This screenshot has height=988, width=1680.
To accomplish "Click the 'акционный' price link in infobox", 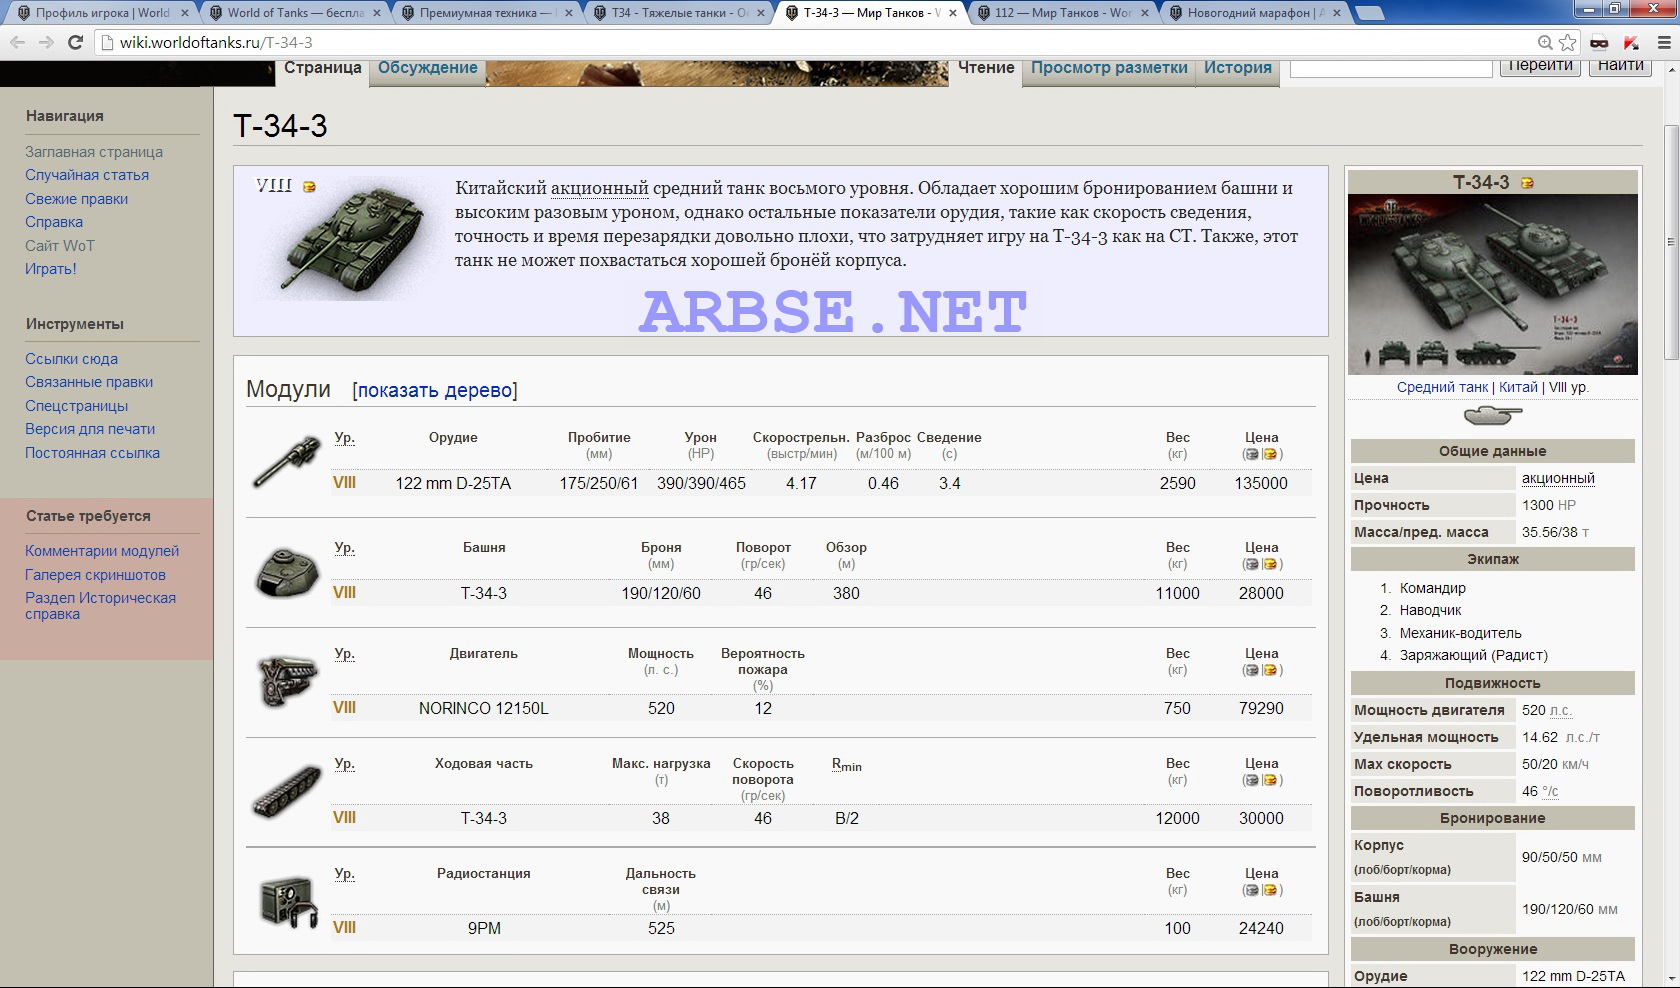I will [x=1558, y=478].
